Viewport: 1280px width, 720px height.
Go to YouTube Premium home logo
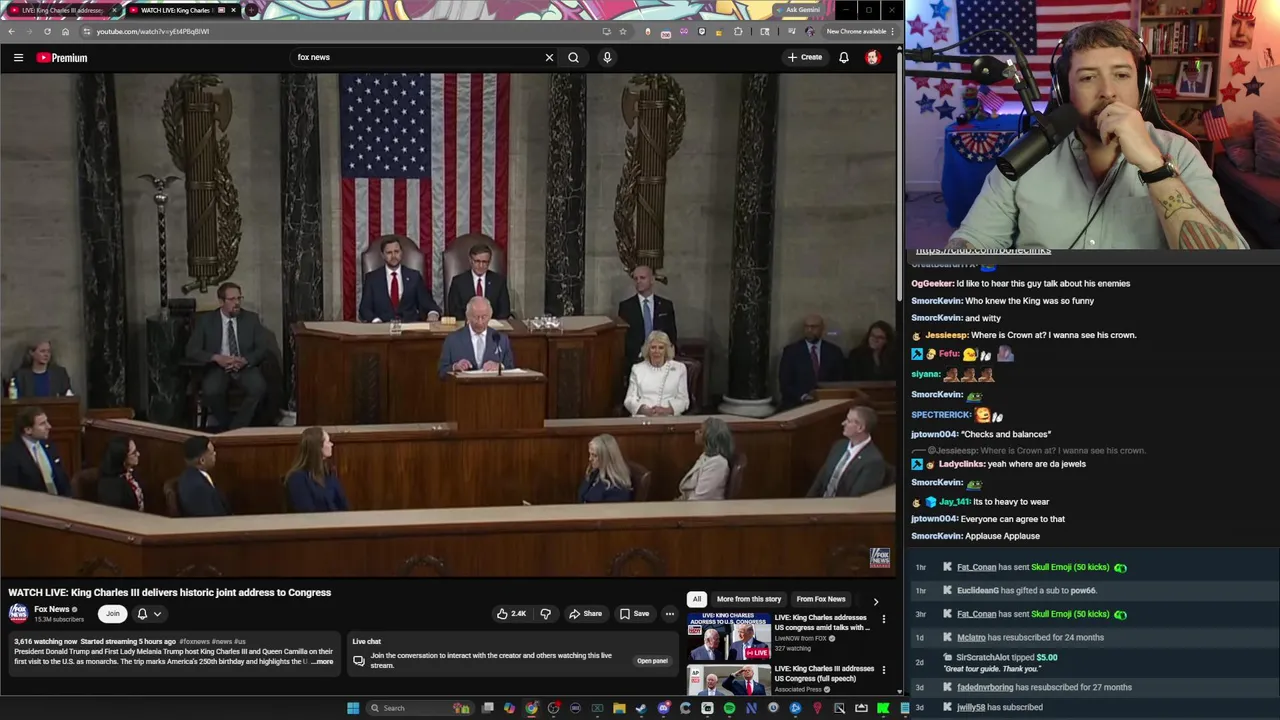(62, 57)
